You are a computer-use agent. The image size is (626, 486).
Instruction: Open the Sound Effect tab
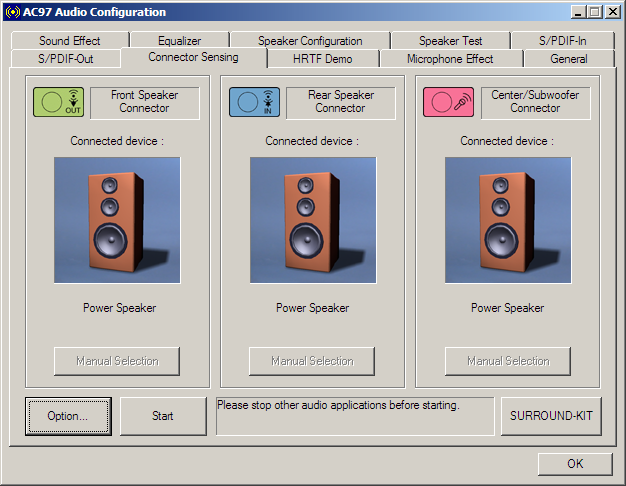point(70,41)
